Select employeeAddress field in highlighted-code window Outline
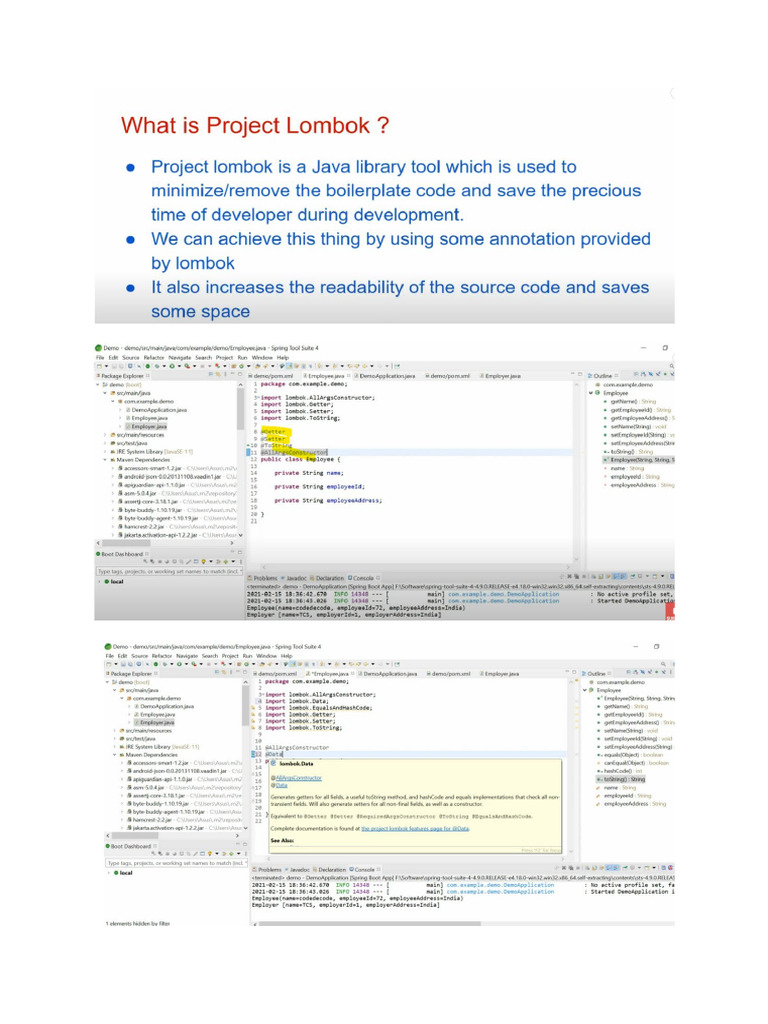Image resolution: width=768 pixels, height=1024 pixels. coord(638,485)
